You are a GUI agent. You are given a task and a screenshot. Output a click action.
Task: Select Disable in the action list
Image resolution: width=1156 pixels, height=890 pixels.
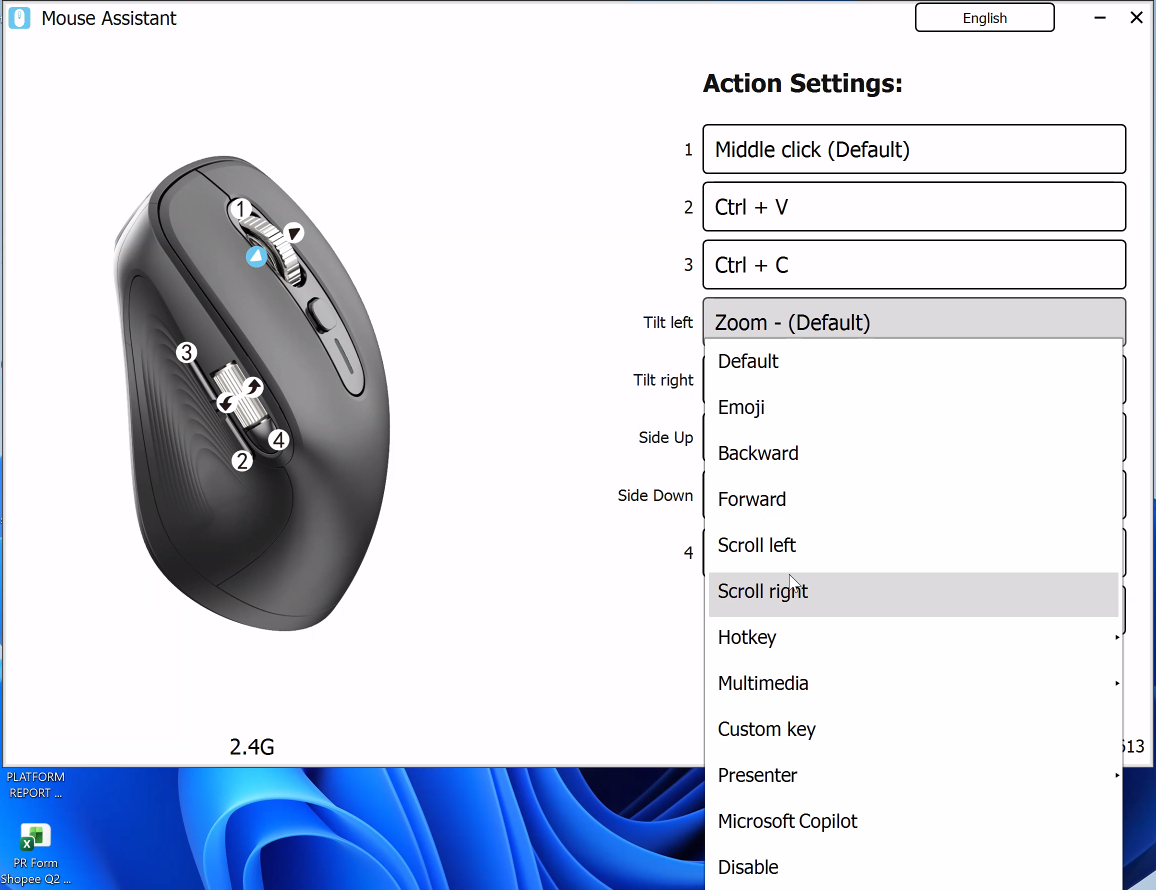click(913, 867)
